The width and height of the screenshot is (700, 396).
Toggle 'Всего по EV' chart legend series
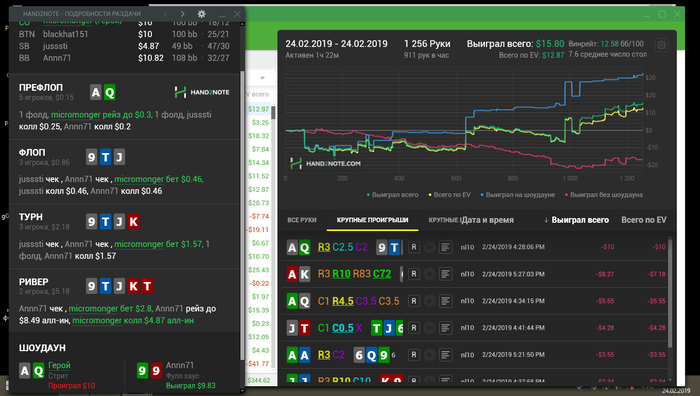pos(450,195)
